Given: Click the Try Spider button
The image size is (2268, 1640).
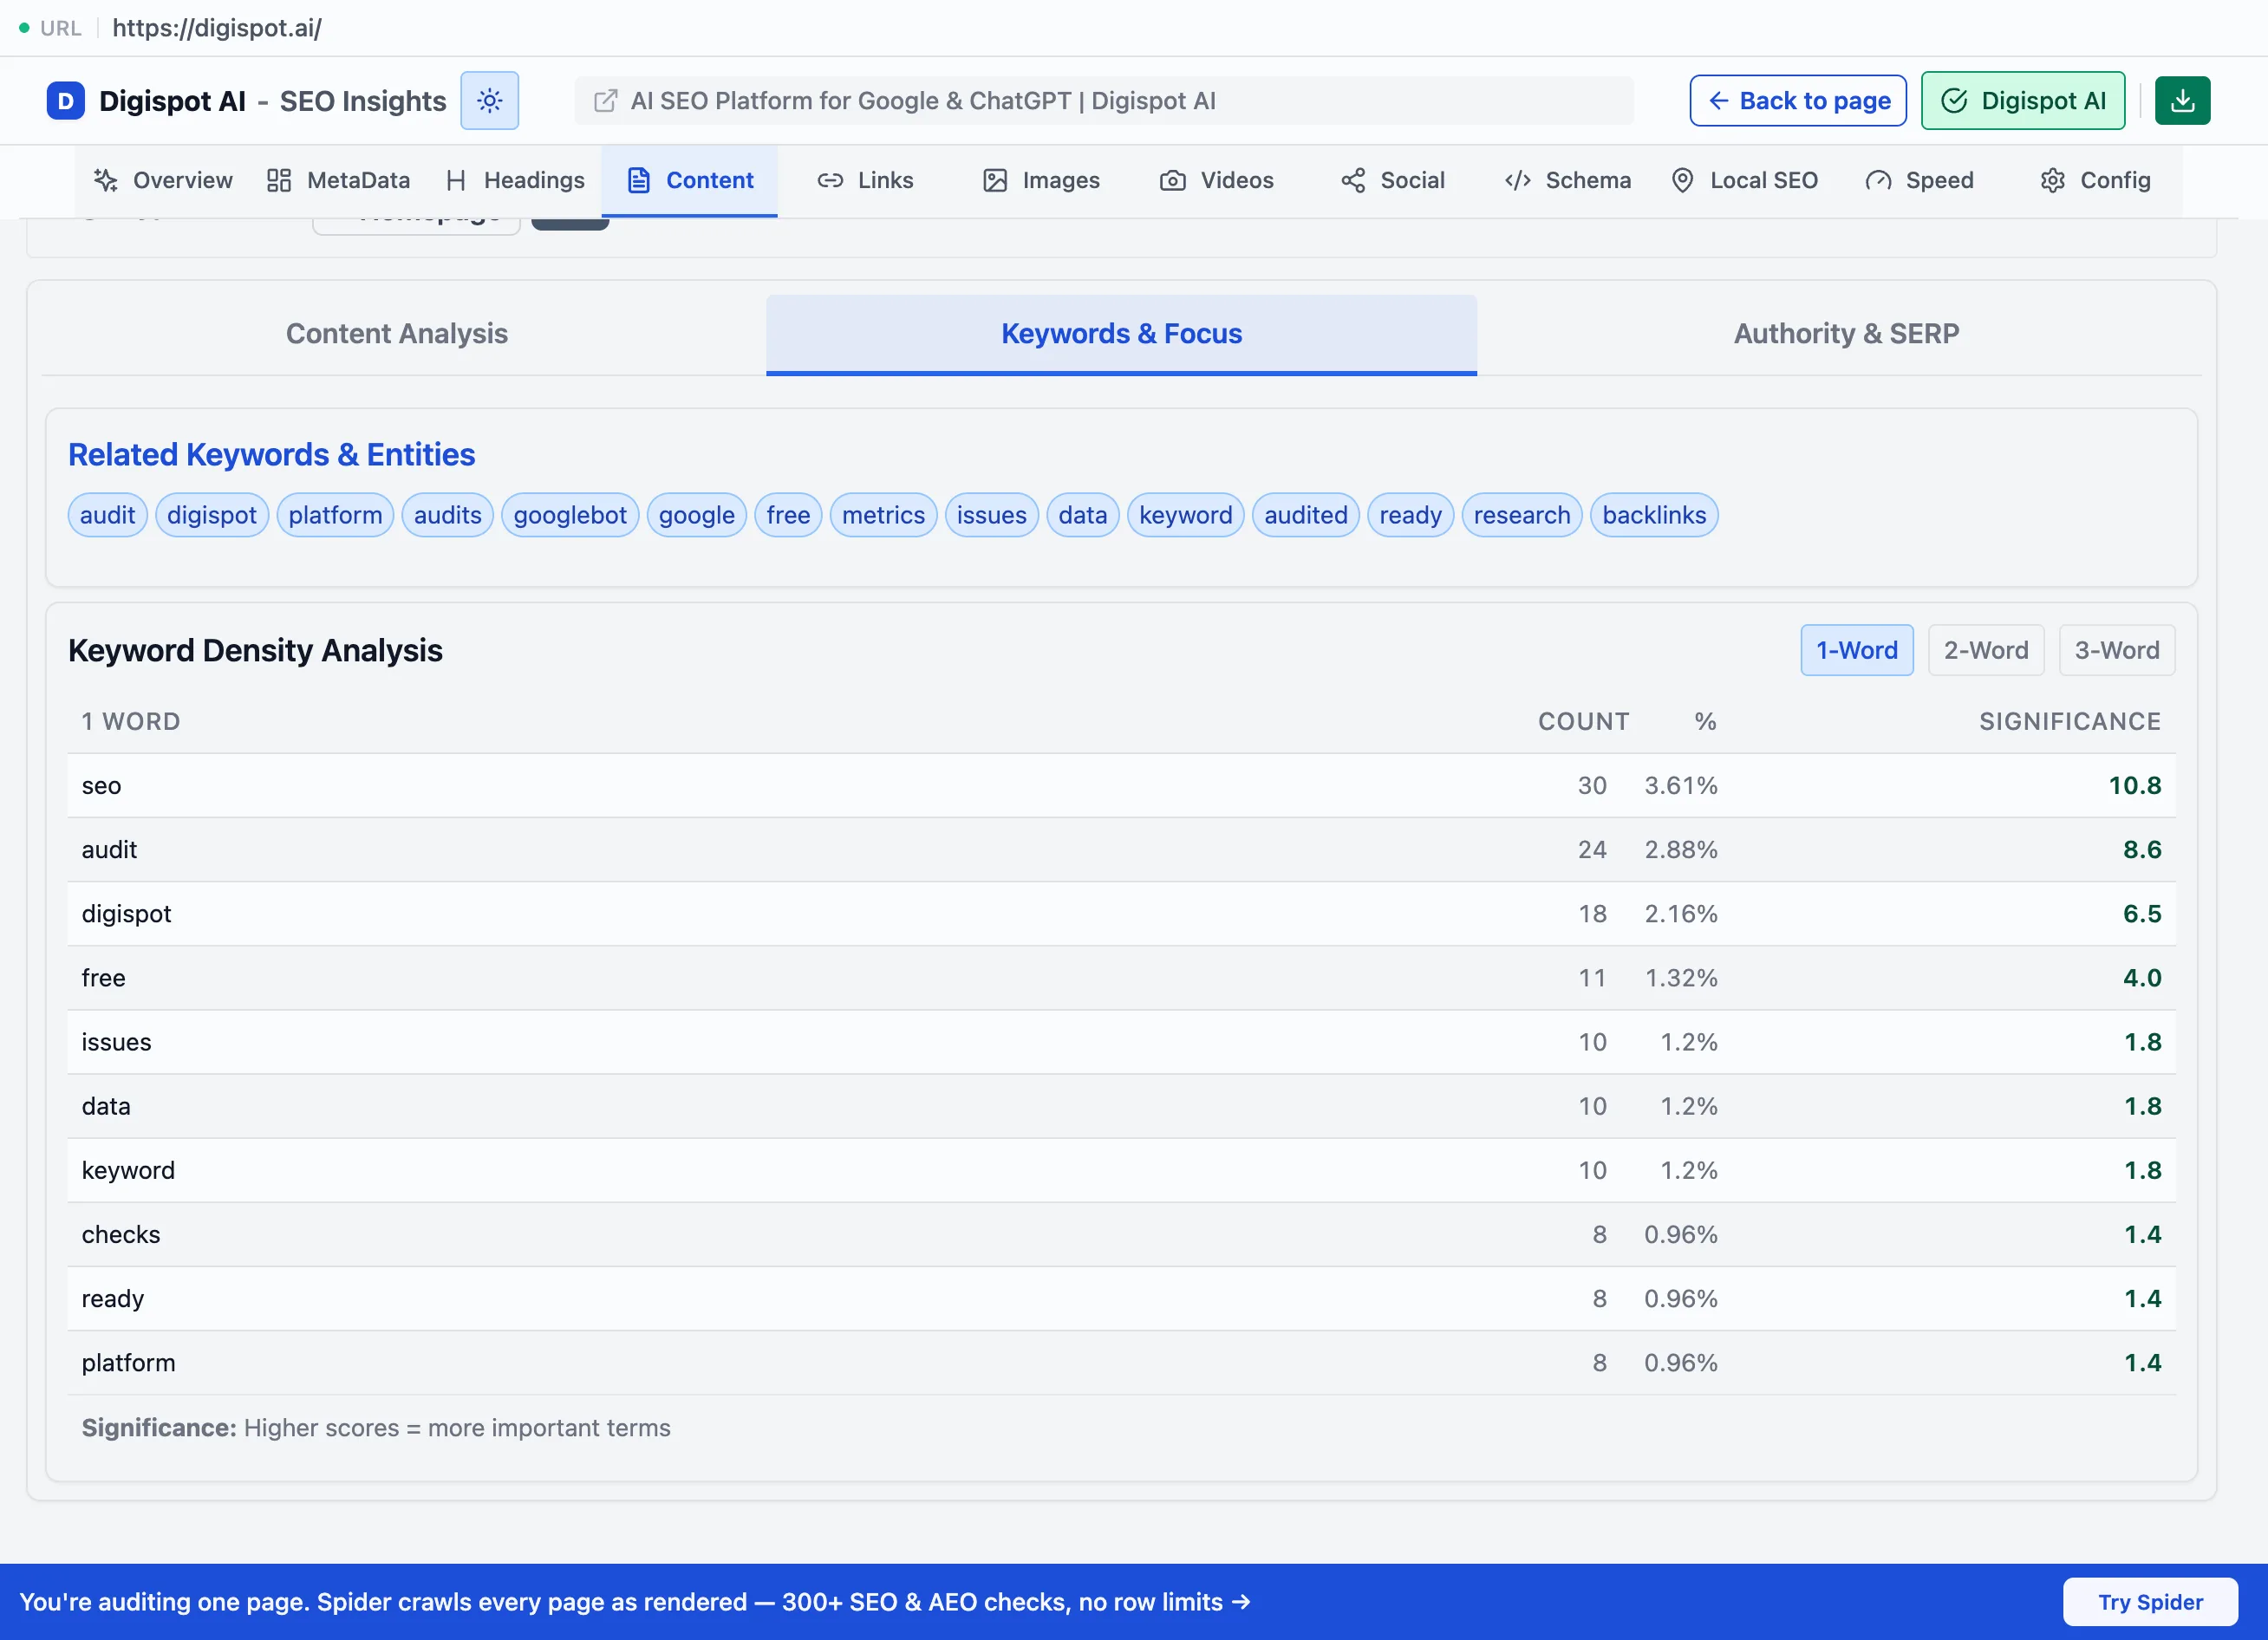Looking at the screenshot, I should click(2150, 1603).
